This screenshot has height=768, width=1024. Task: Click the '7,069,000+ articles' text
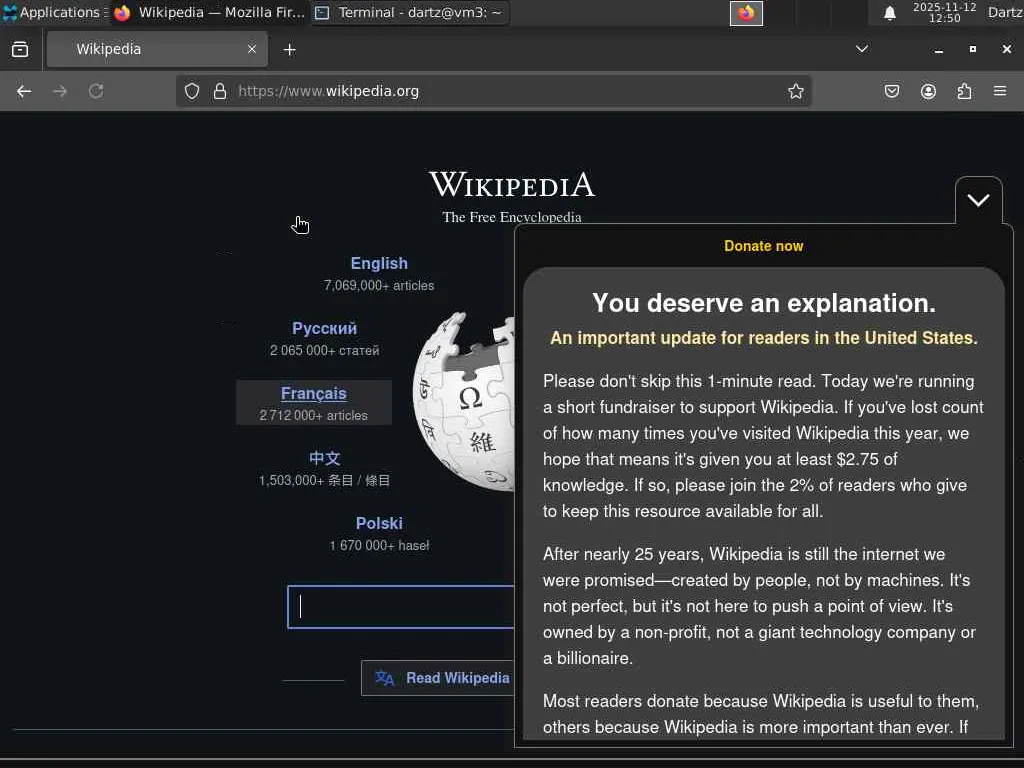tap(379, 285)
